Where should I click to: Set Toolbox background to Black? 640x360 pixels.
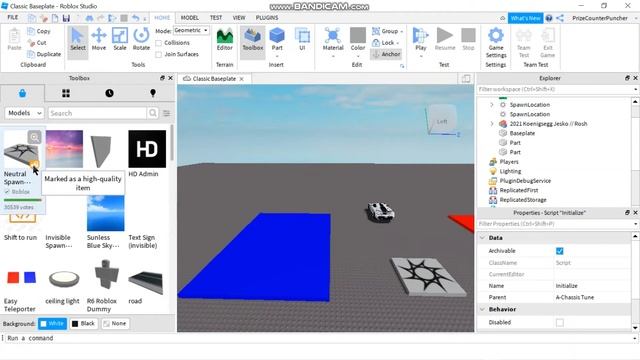pos(83,324)
